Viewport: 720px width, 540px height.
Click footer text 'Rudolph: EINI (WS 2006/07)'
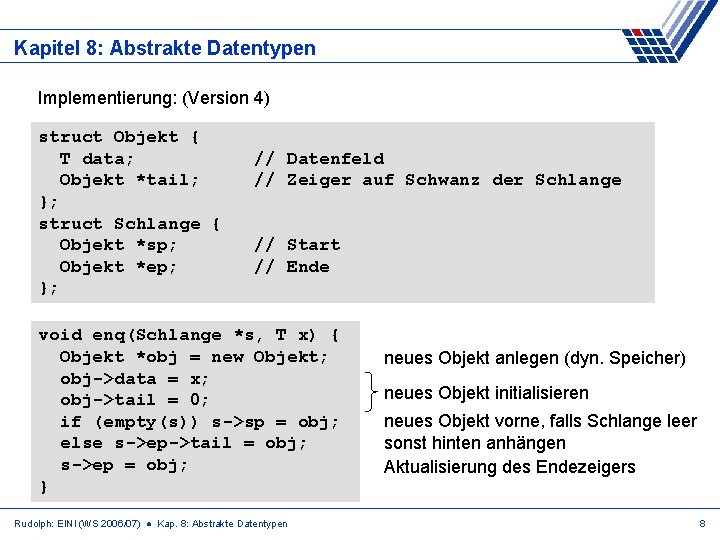coord(77,524)
